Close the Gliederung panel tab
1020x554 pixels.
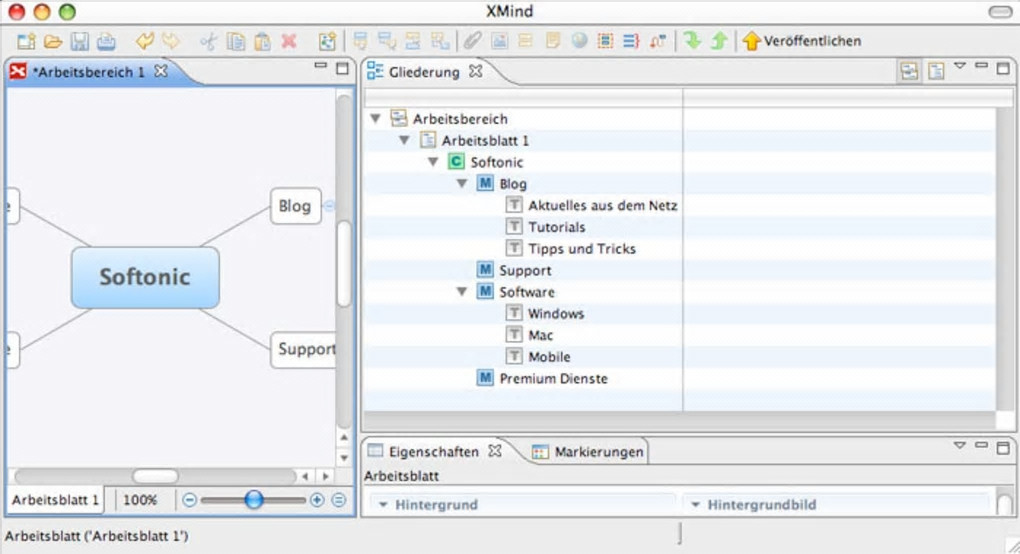pos(476,71)
